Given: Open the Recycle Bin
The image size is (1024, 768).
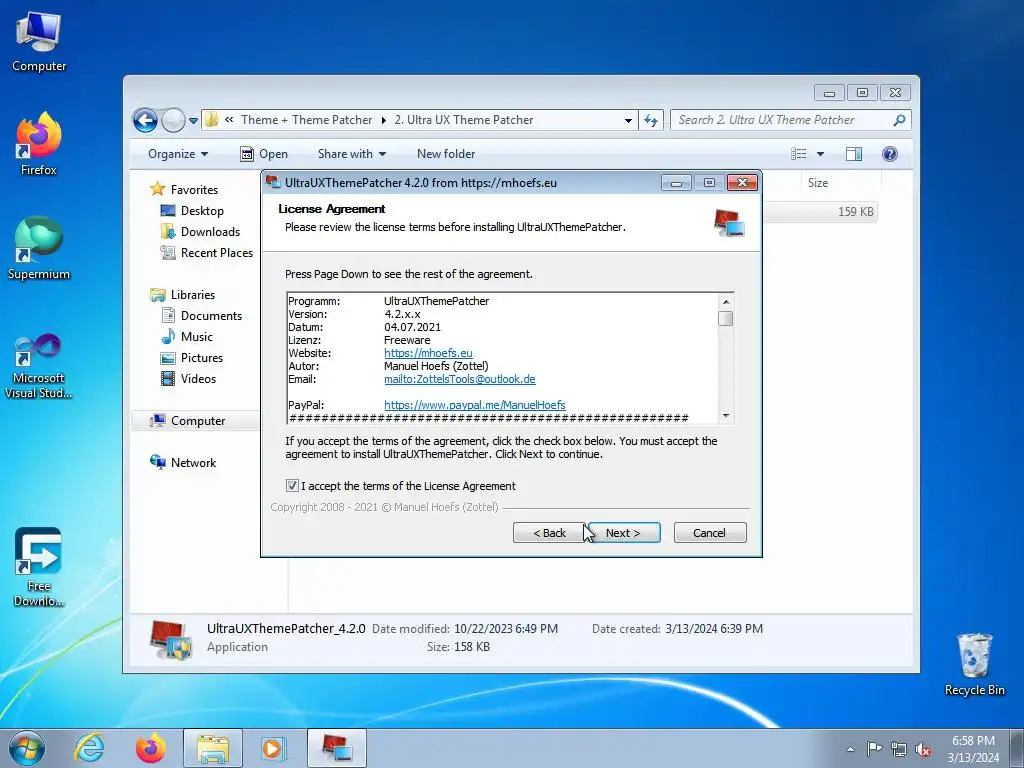Looking at the screenshot, I should point(974,664).
